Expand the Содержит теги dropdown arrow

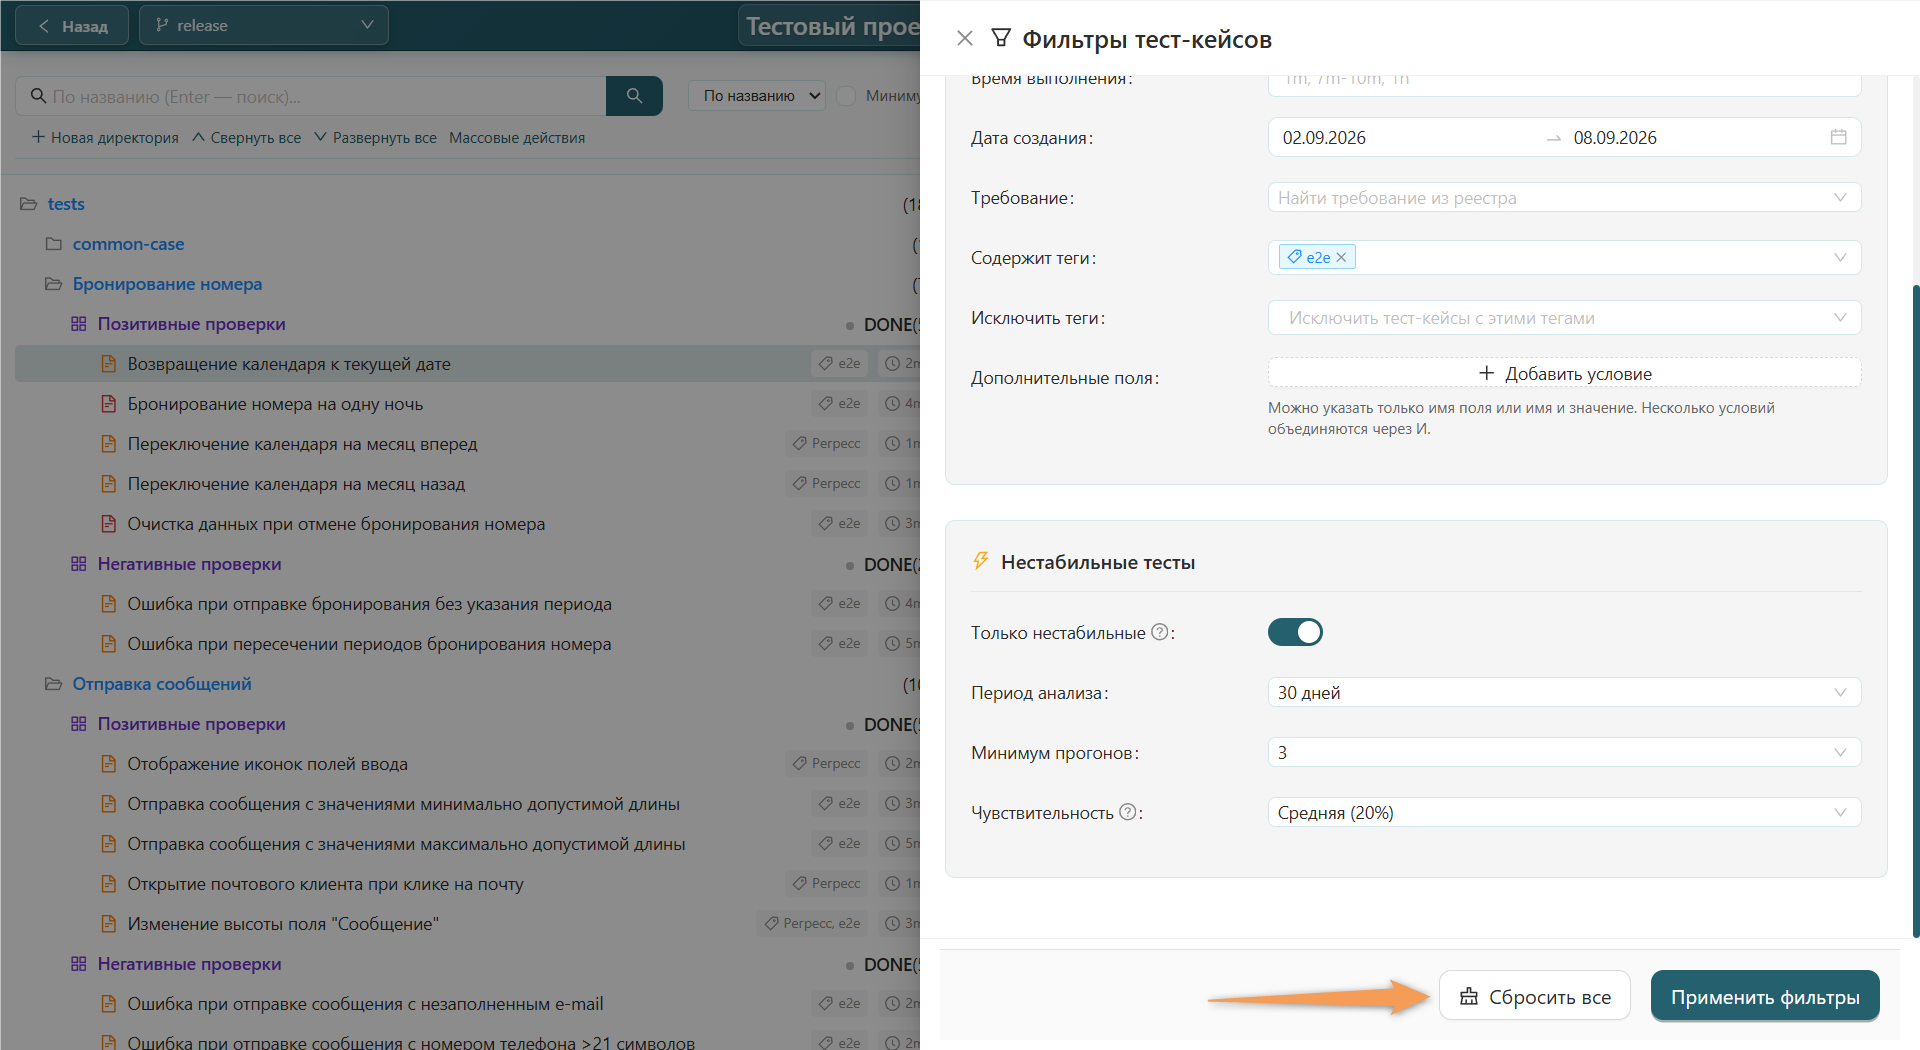[x=1840, y=258]
